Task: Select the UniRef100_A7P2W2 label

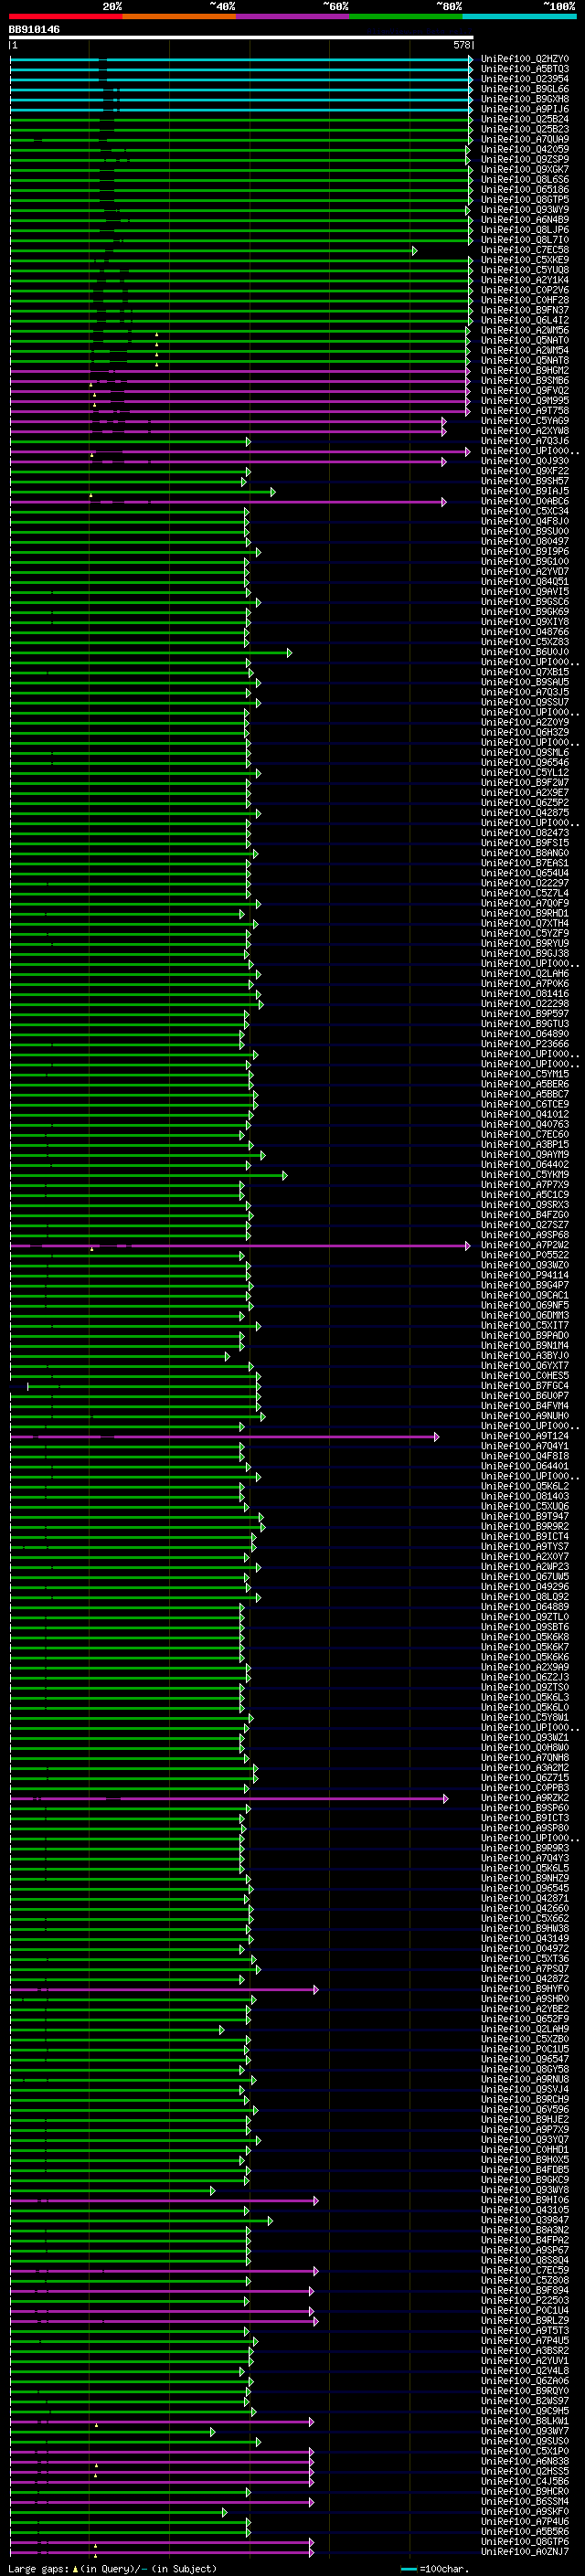Action: (525, 1245)
